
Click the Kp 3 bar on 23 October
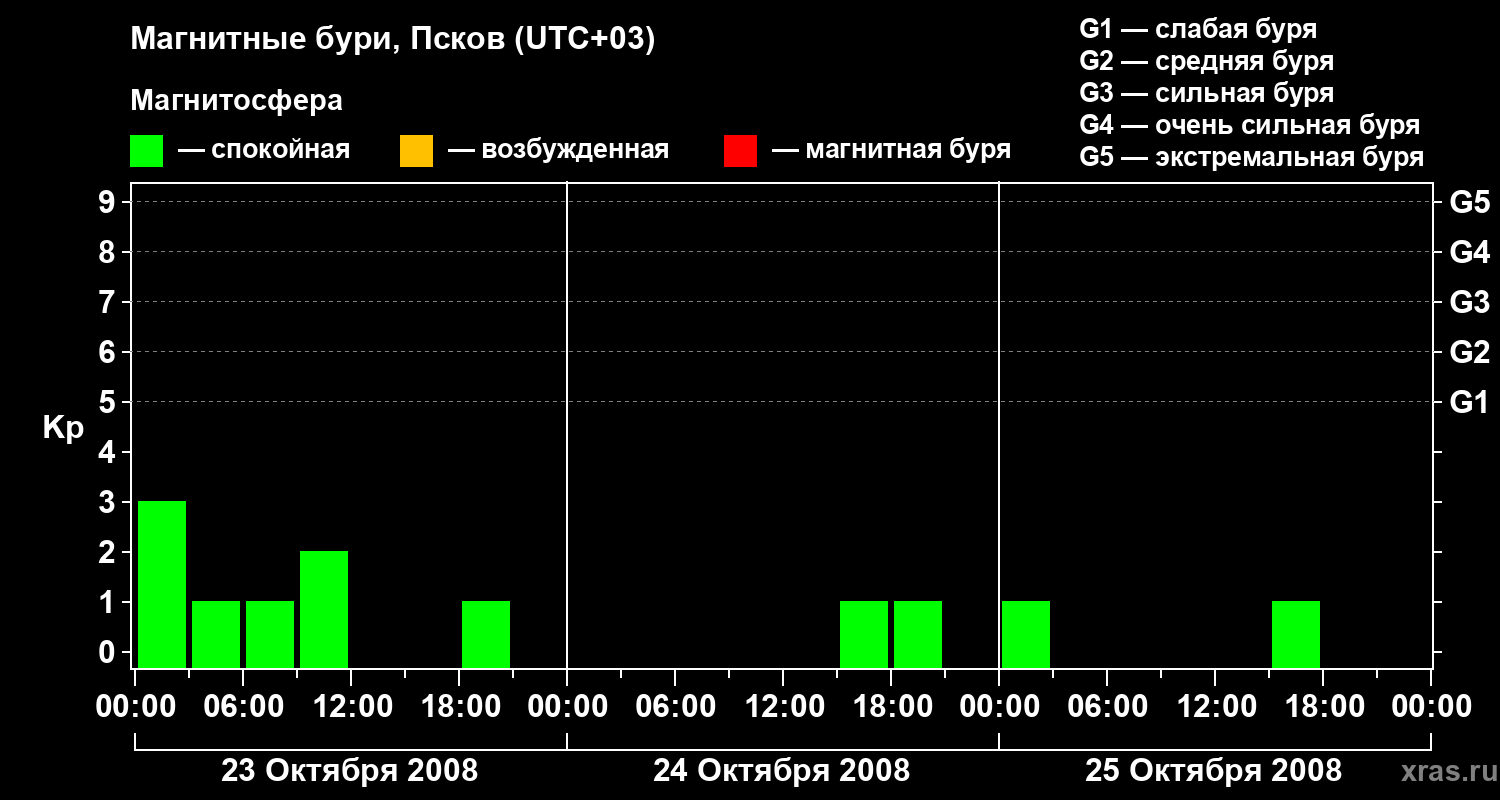[162, 584]
